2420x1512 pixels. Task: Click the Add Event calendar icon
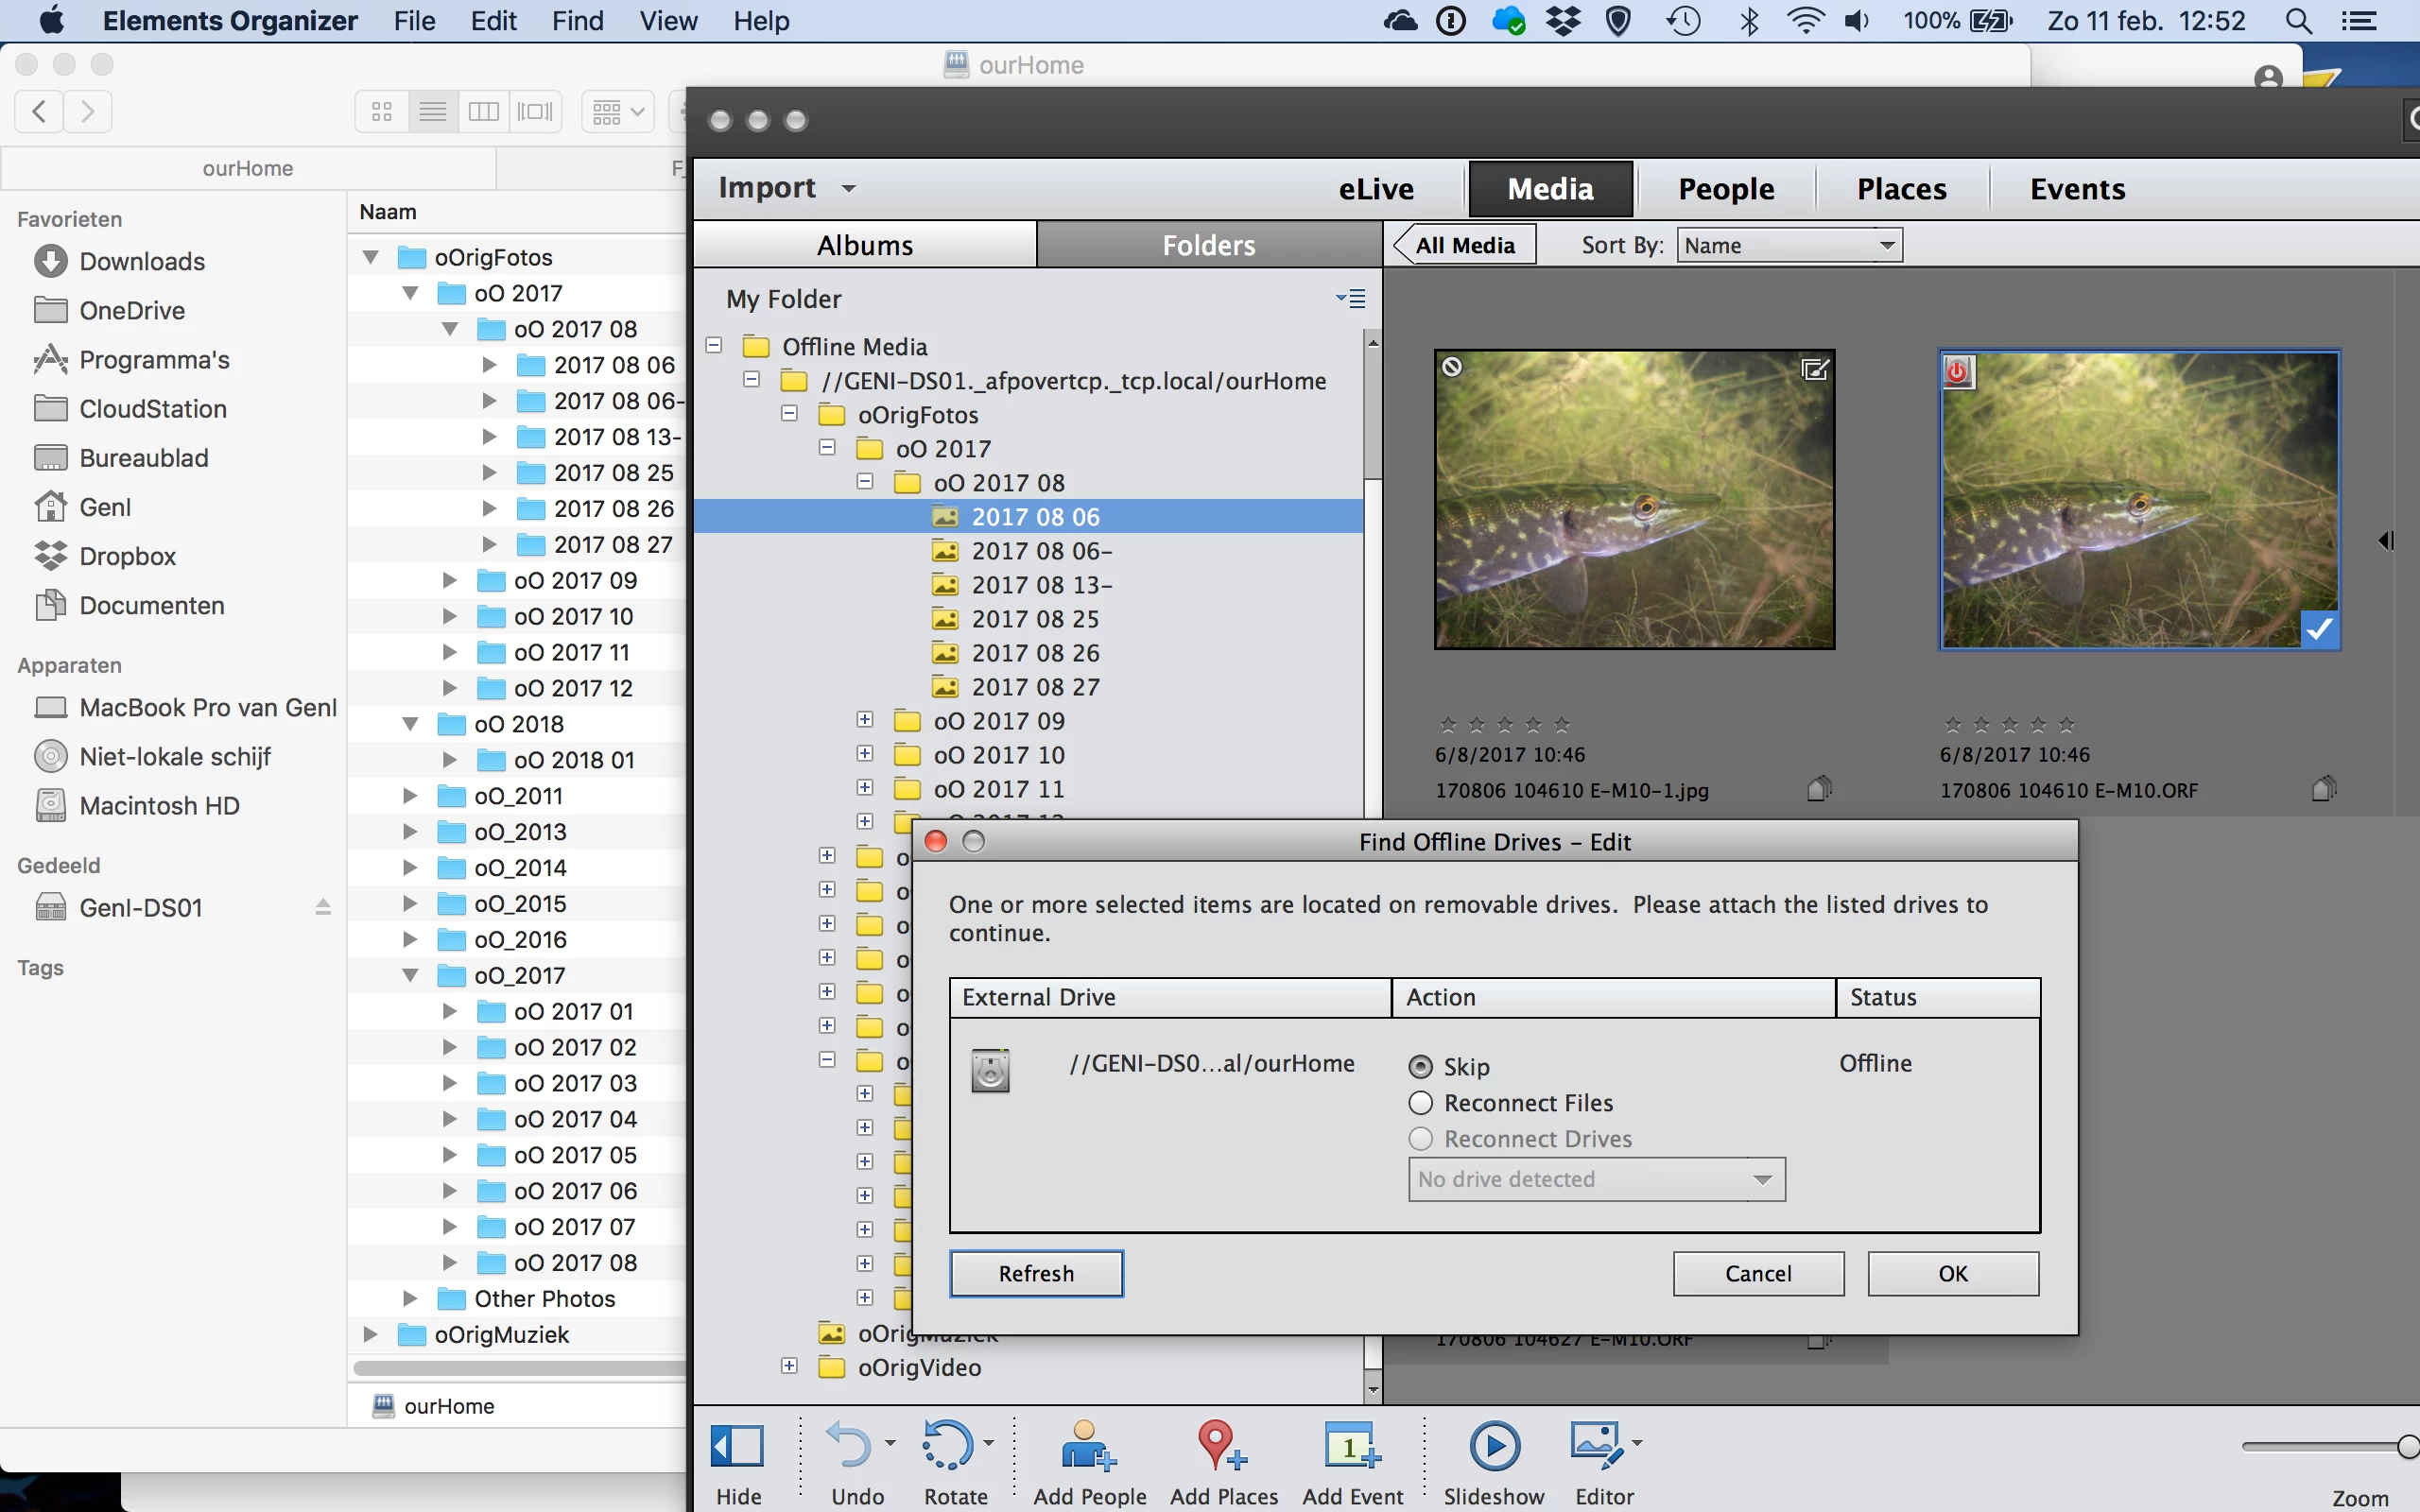(1351, 1446)
